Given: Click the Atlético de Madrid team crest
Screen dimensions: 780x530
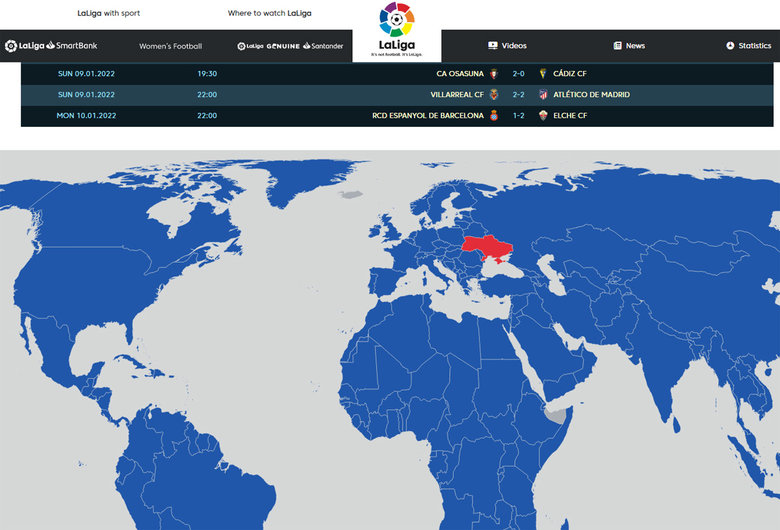Looking at the screenshot, I should 543,95.
